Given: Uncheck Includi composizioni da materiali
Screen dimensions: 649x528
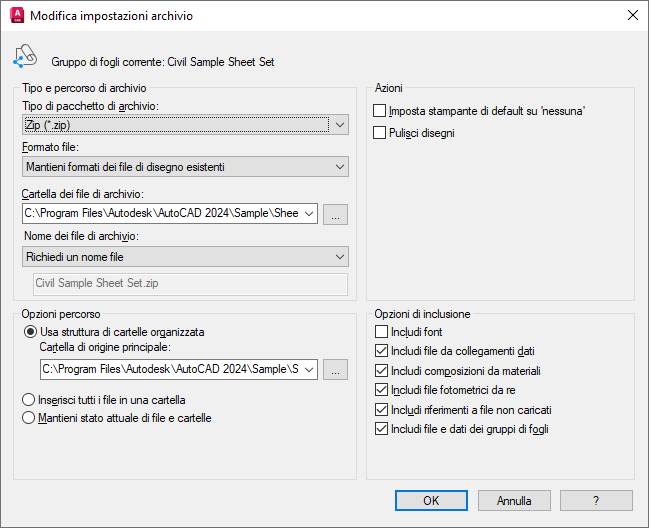Looking at the screenshot, I should click(380, 371).
